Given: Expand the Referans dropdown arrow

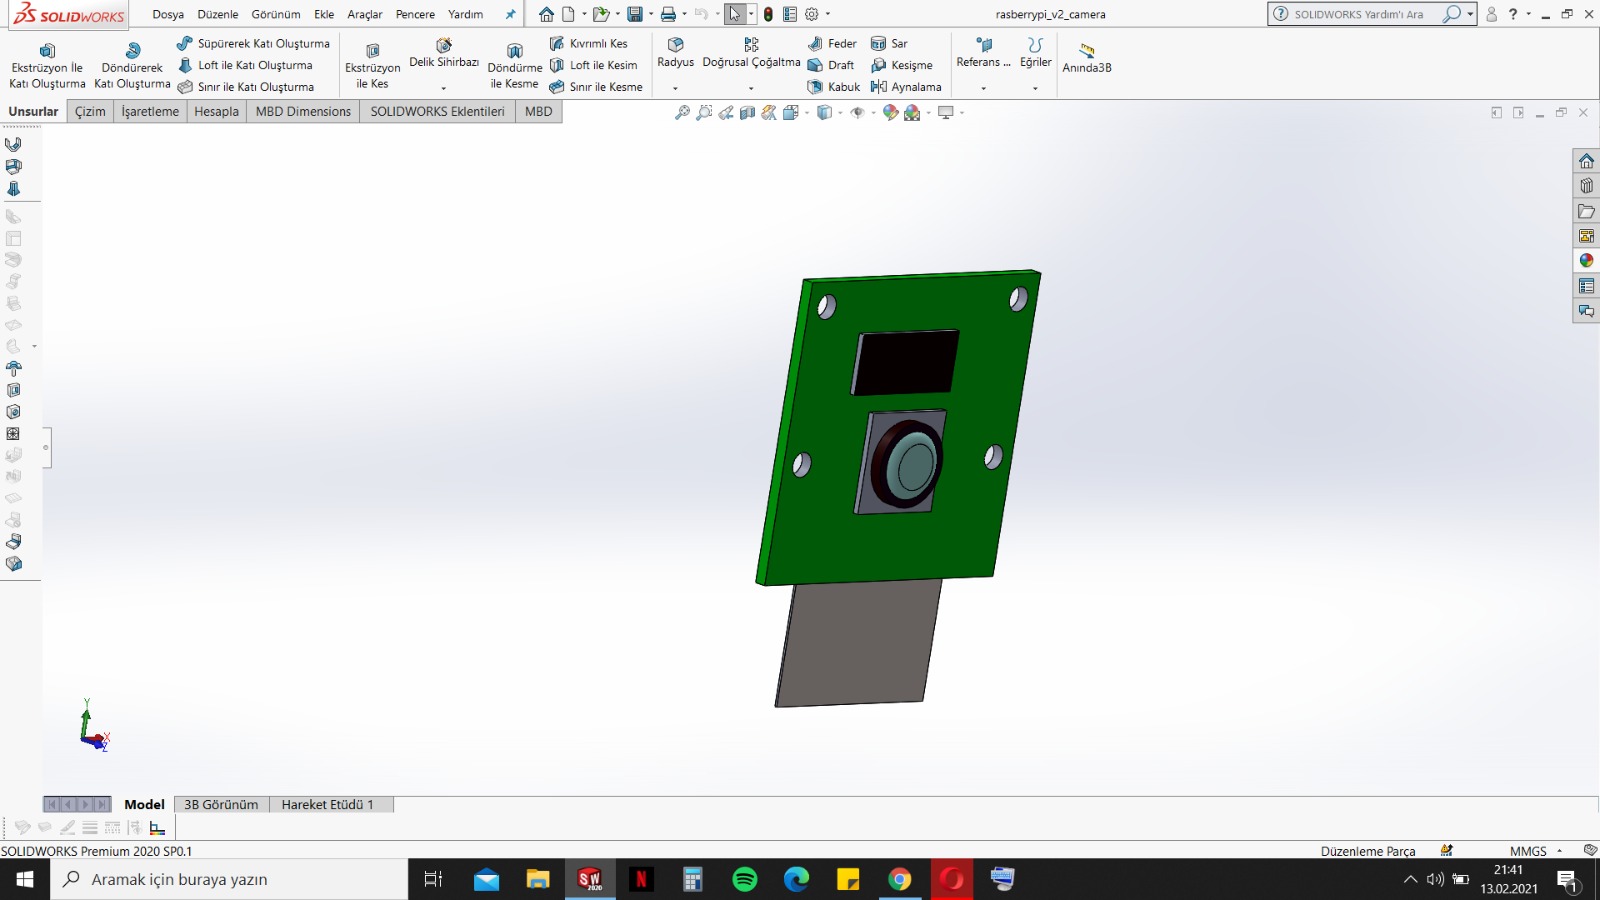Looking at the screenshot, I should click(x=983, y=88).
